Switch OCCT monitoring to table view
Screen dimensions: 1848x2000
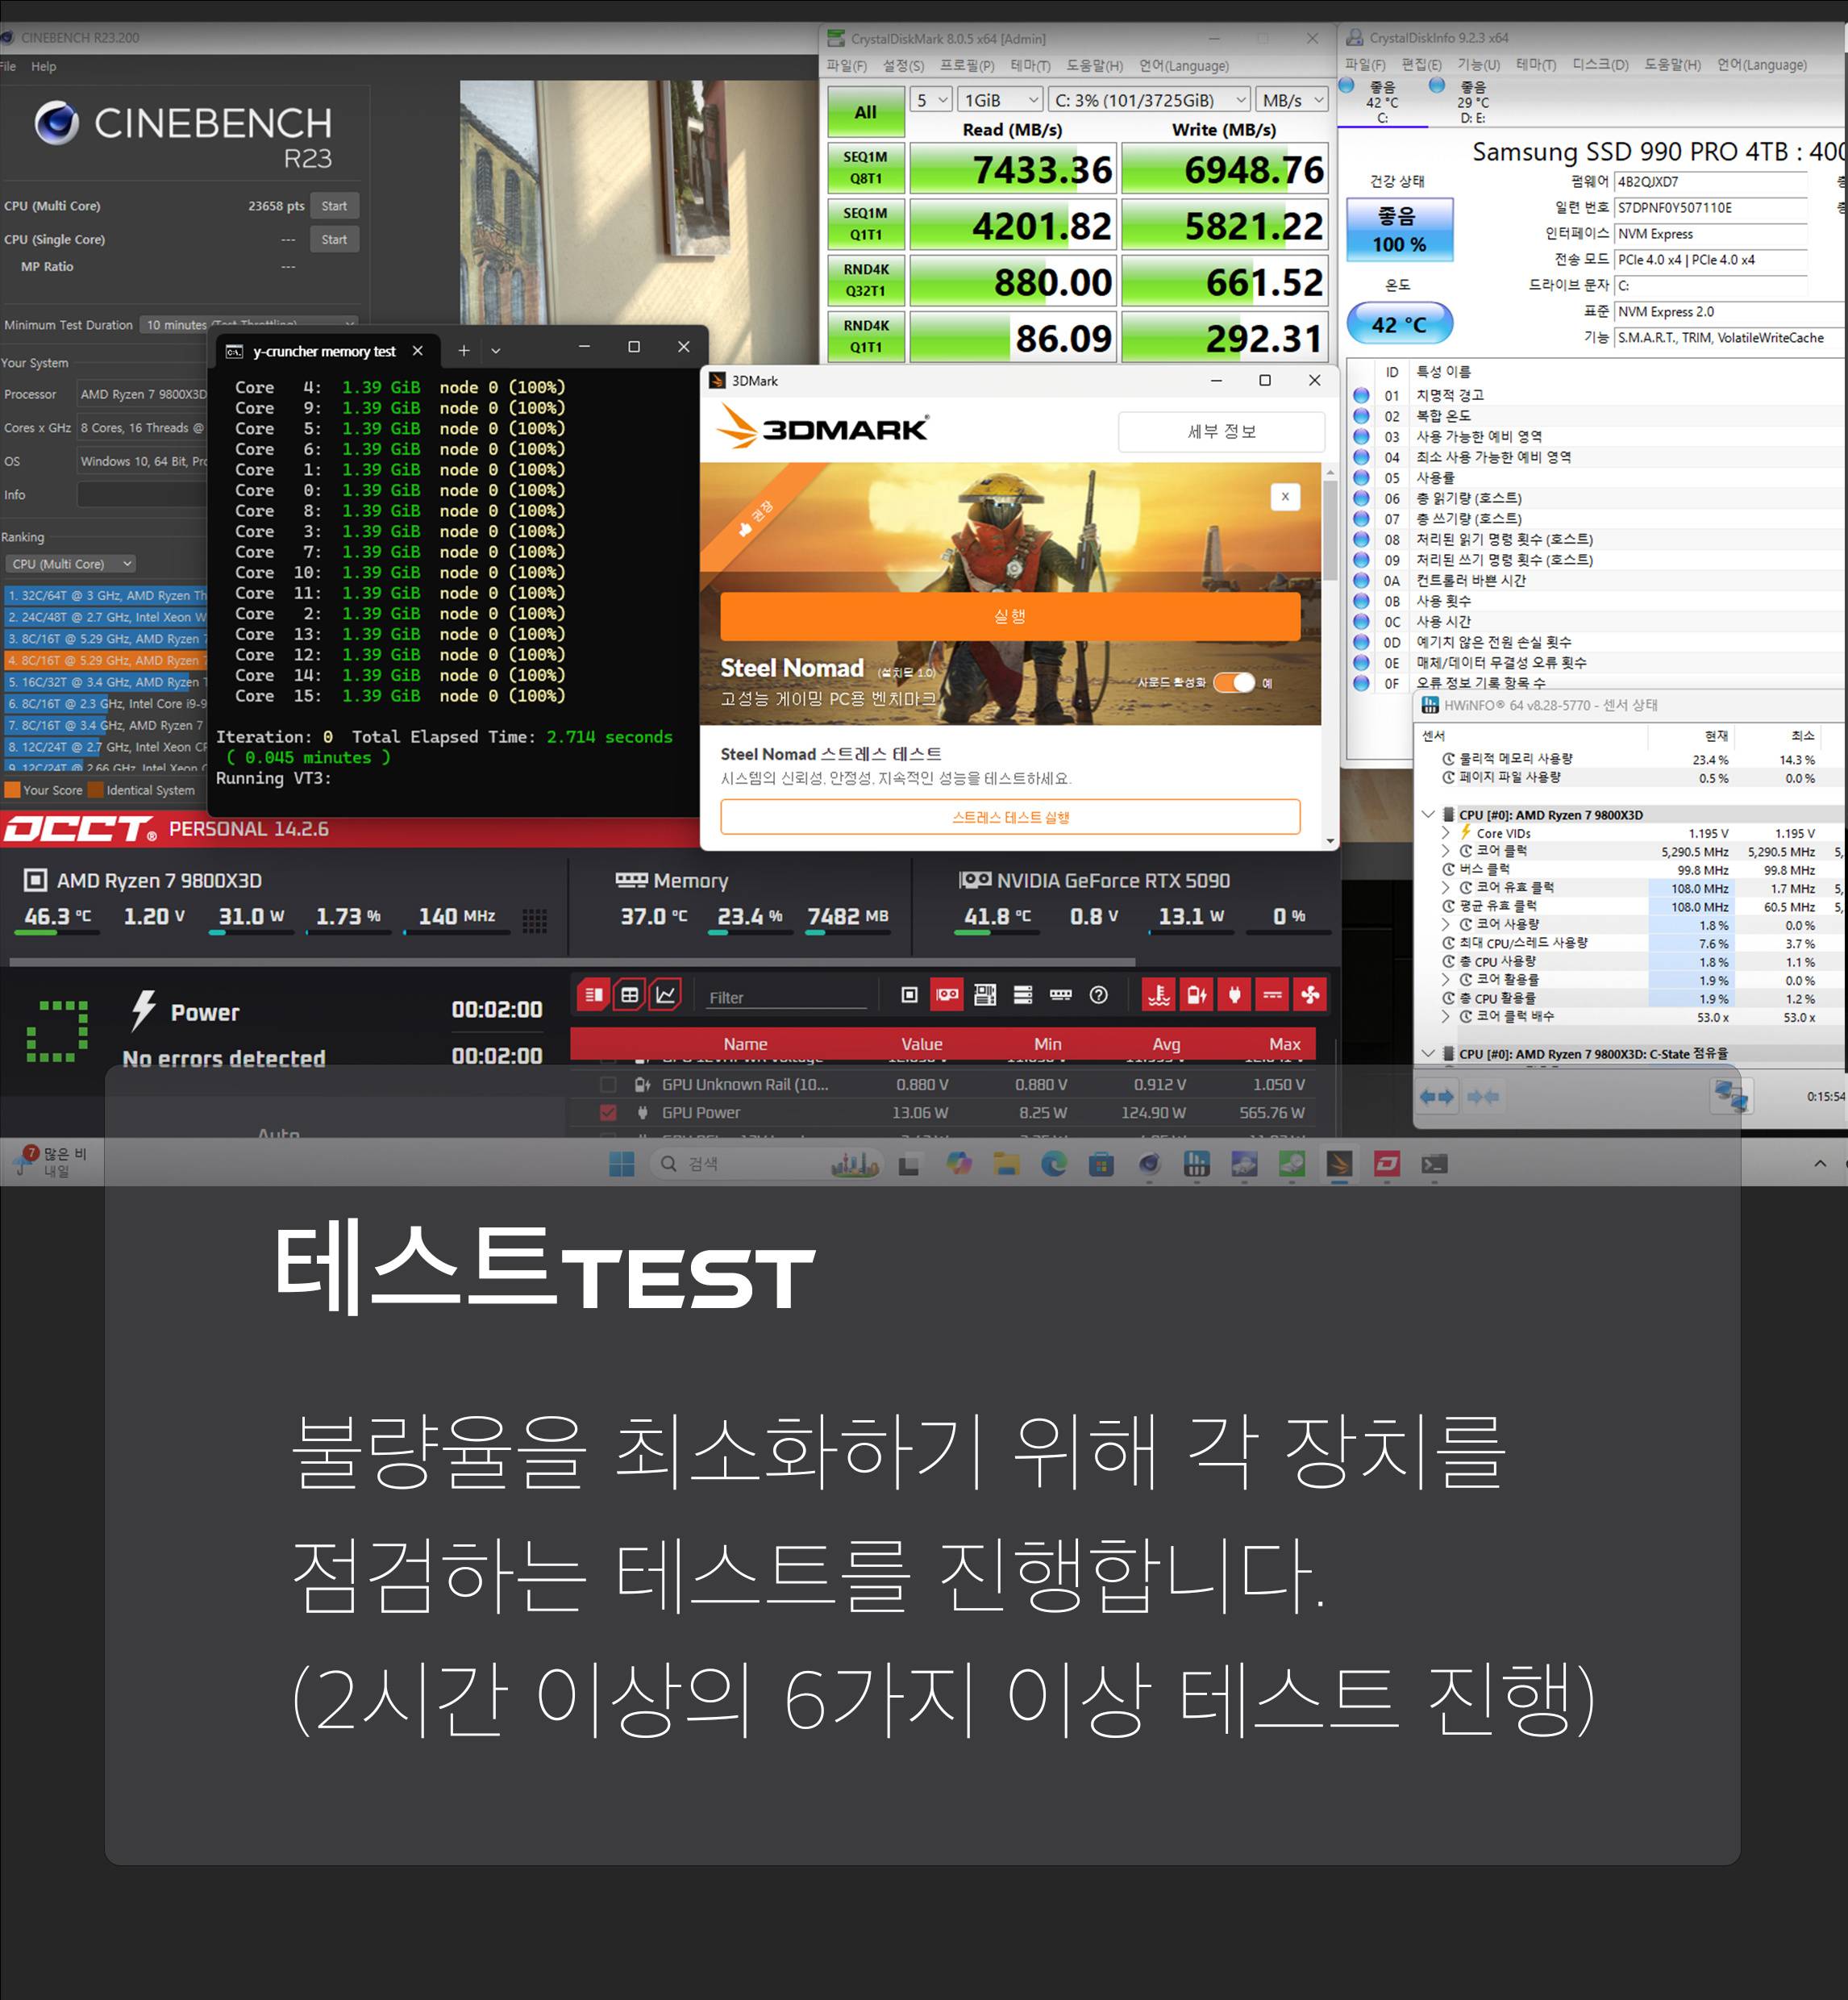click(x=629, y=995)
